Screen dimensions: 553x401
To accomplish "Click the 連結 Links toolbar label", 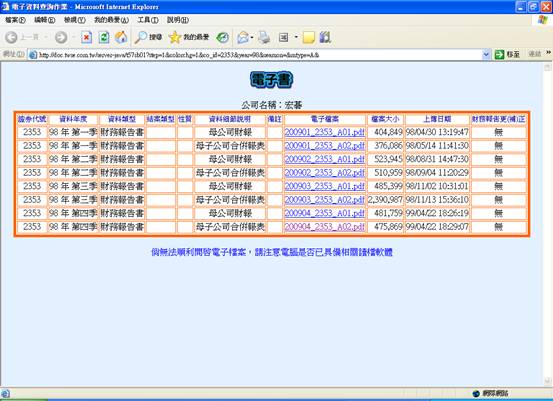I will click(535, 54).
